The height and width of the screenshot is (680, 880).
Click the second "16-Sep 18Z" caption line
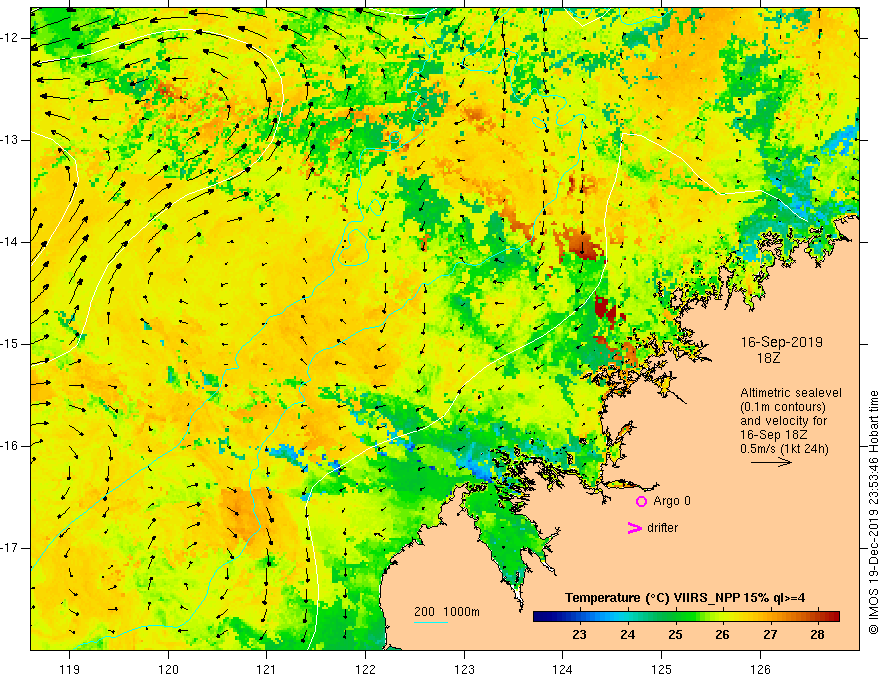click(774, 435)
